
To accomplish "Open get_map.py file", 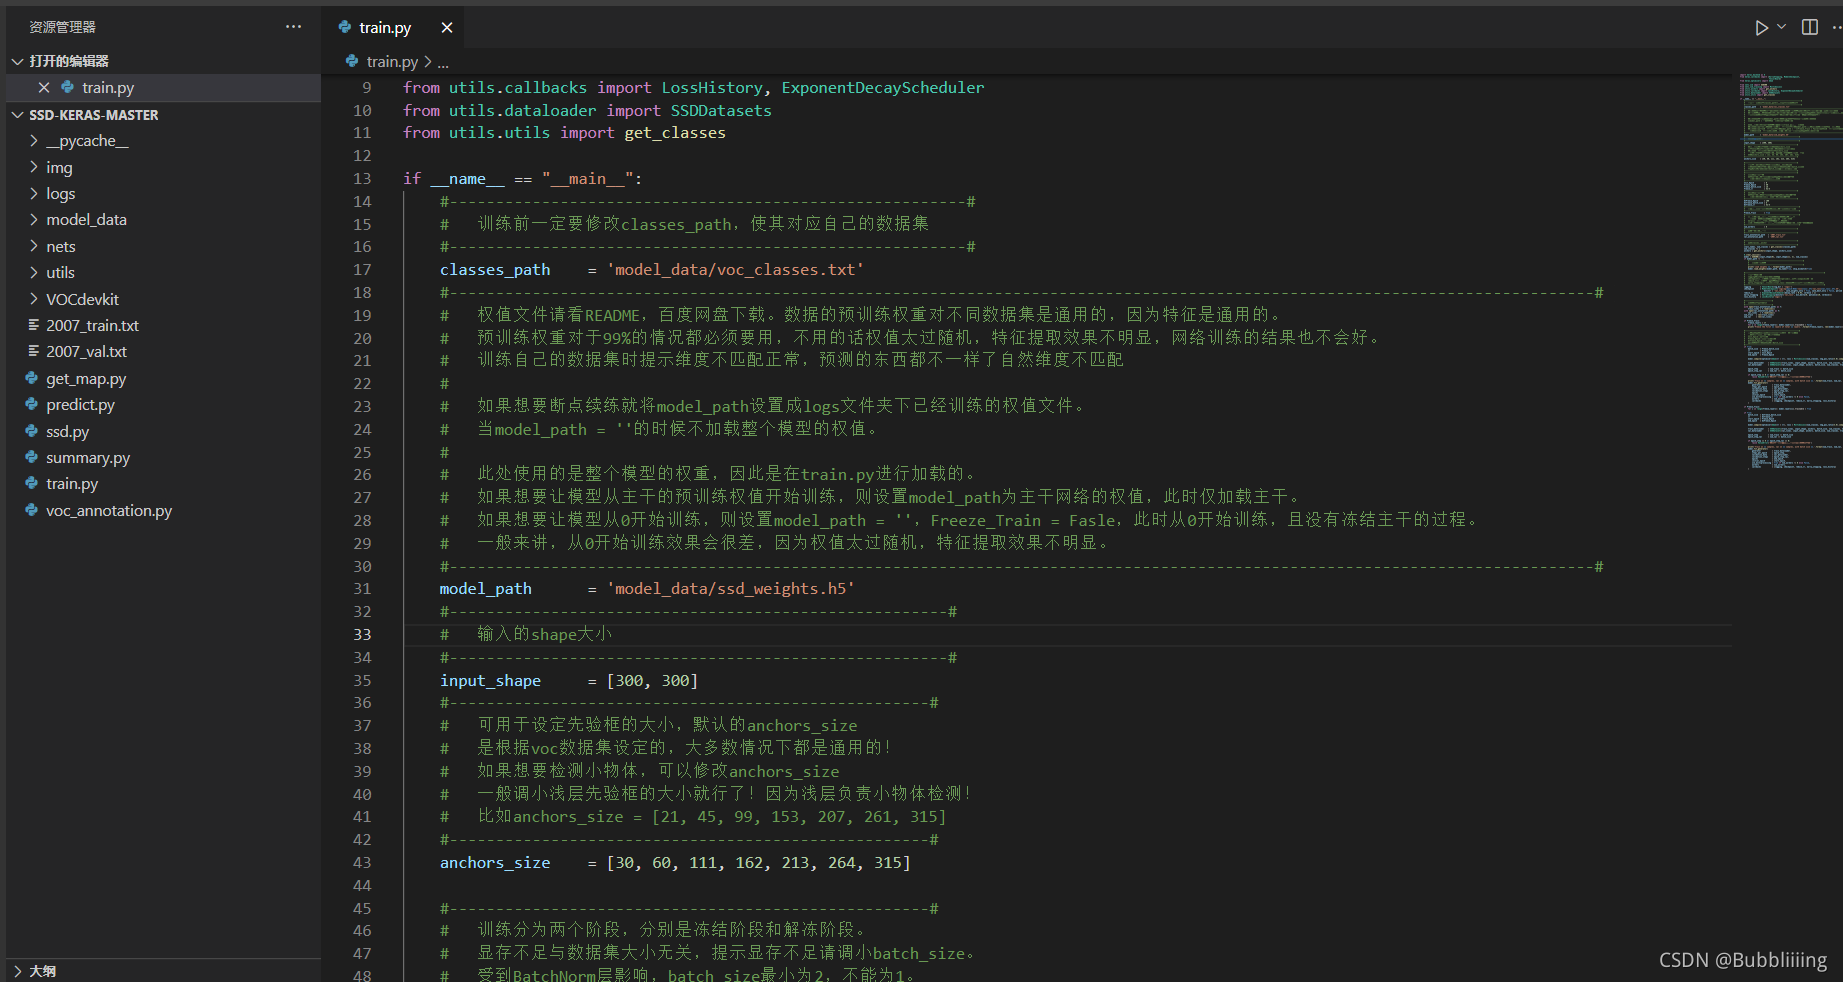I will (163, 378).
